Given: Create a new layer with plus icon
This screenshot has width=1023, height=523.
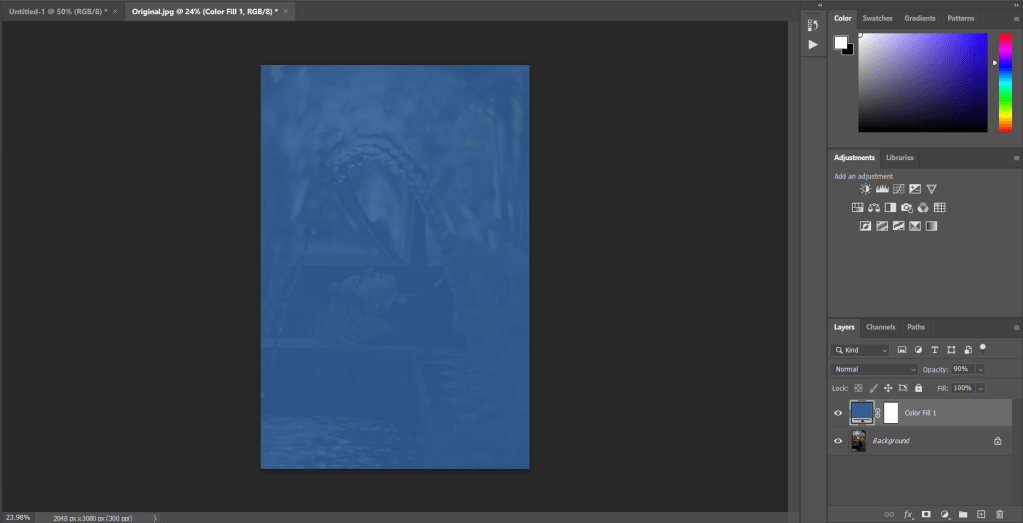Looking at the screenshot, I should [x=980, y=514].
